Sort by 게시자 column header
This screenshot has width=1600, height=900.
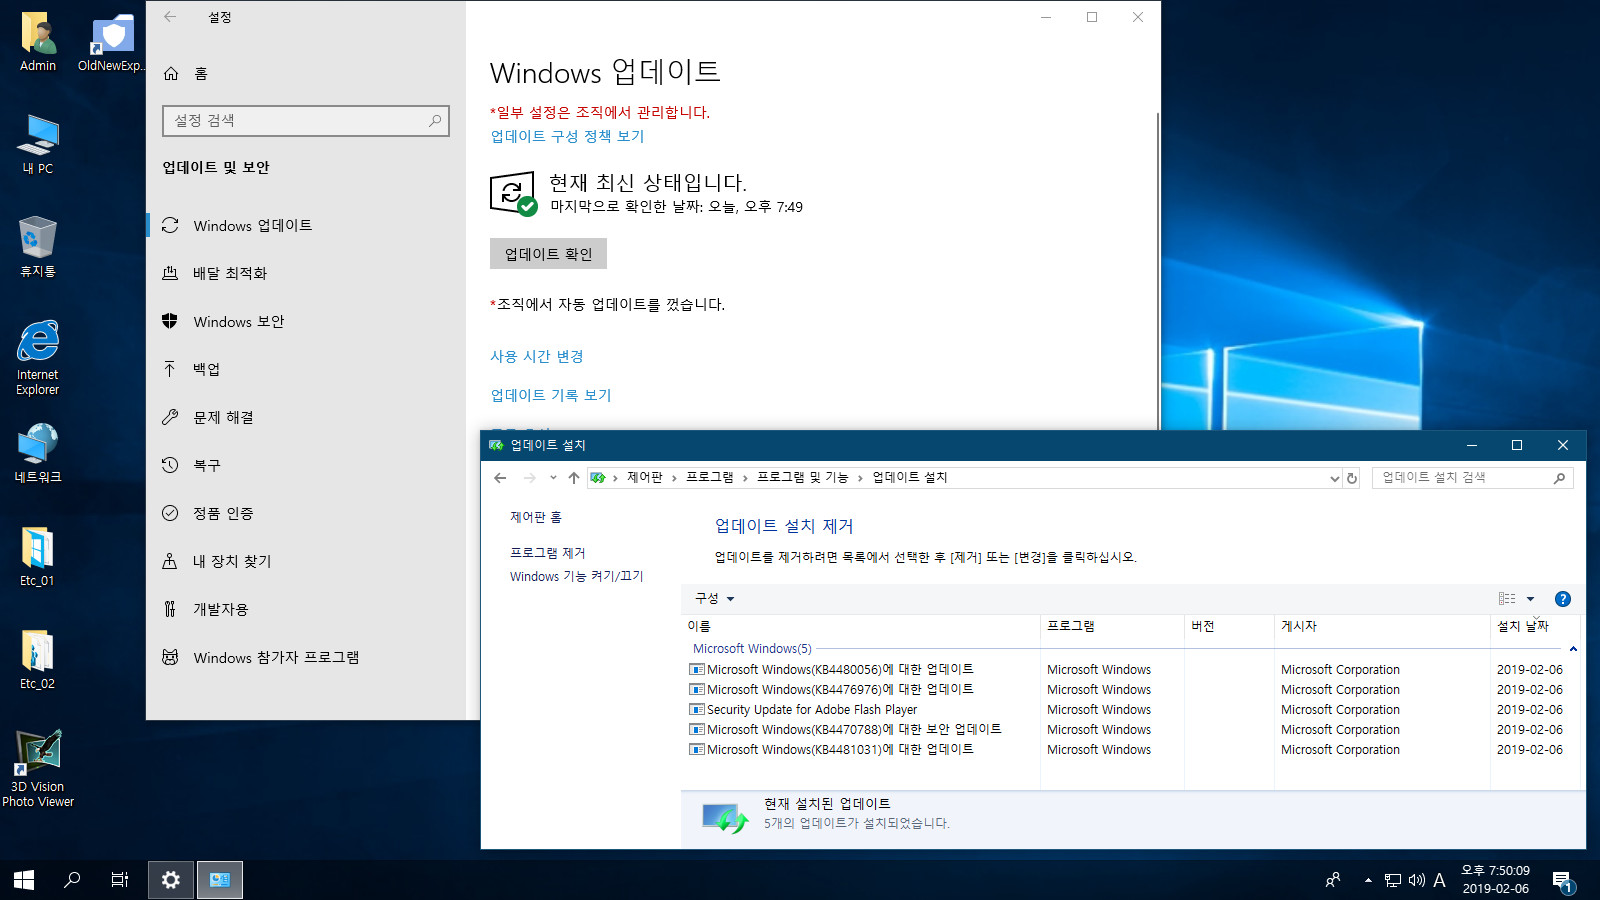1383,626
